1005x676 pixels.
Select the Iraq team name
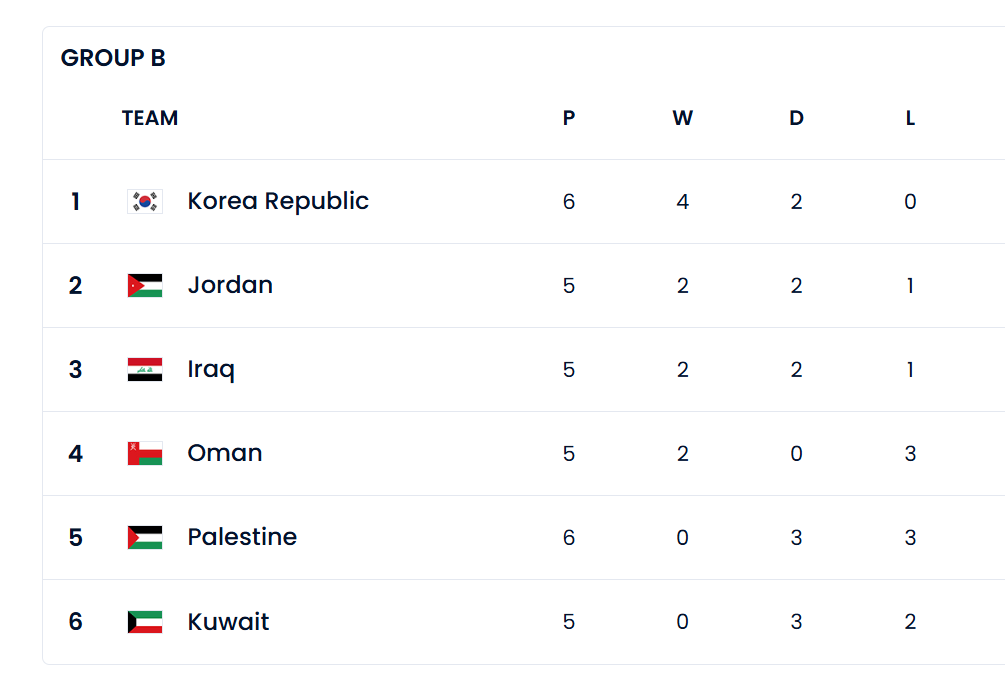211,370
